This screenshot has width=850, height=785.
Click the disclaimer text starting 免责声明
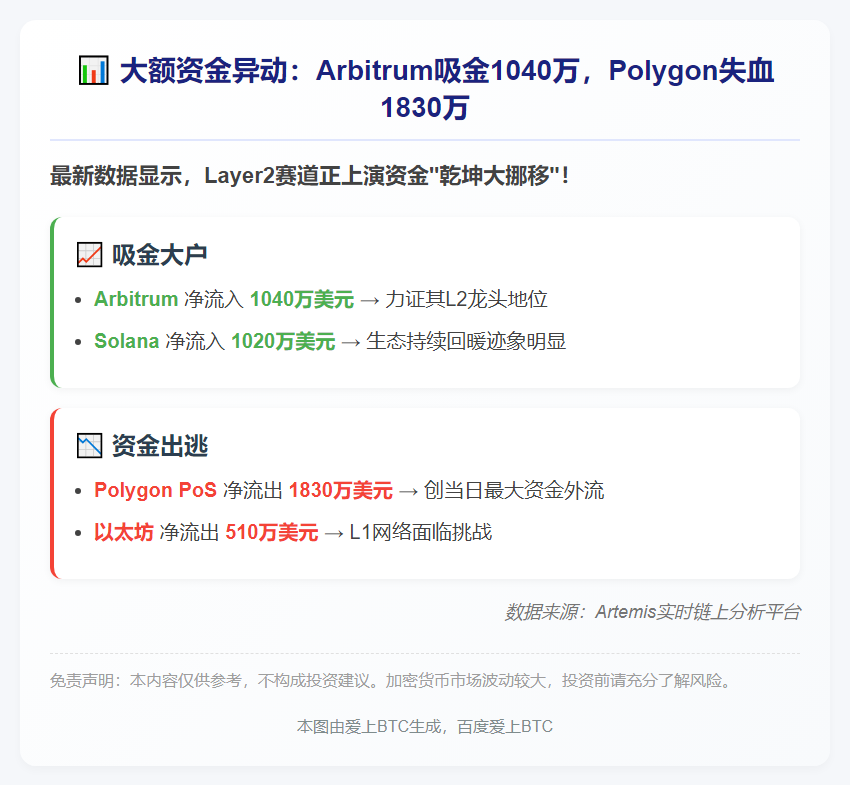click(x=390, y=680)
